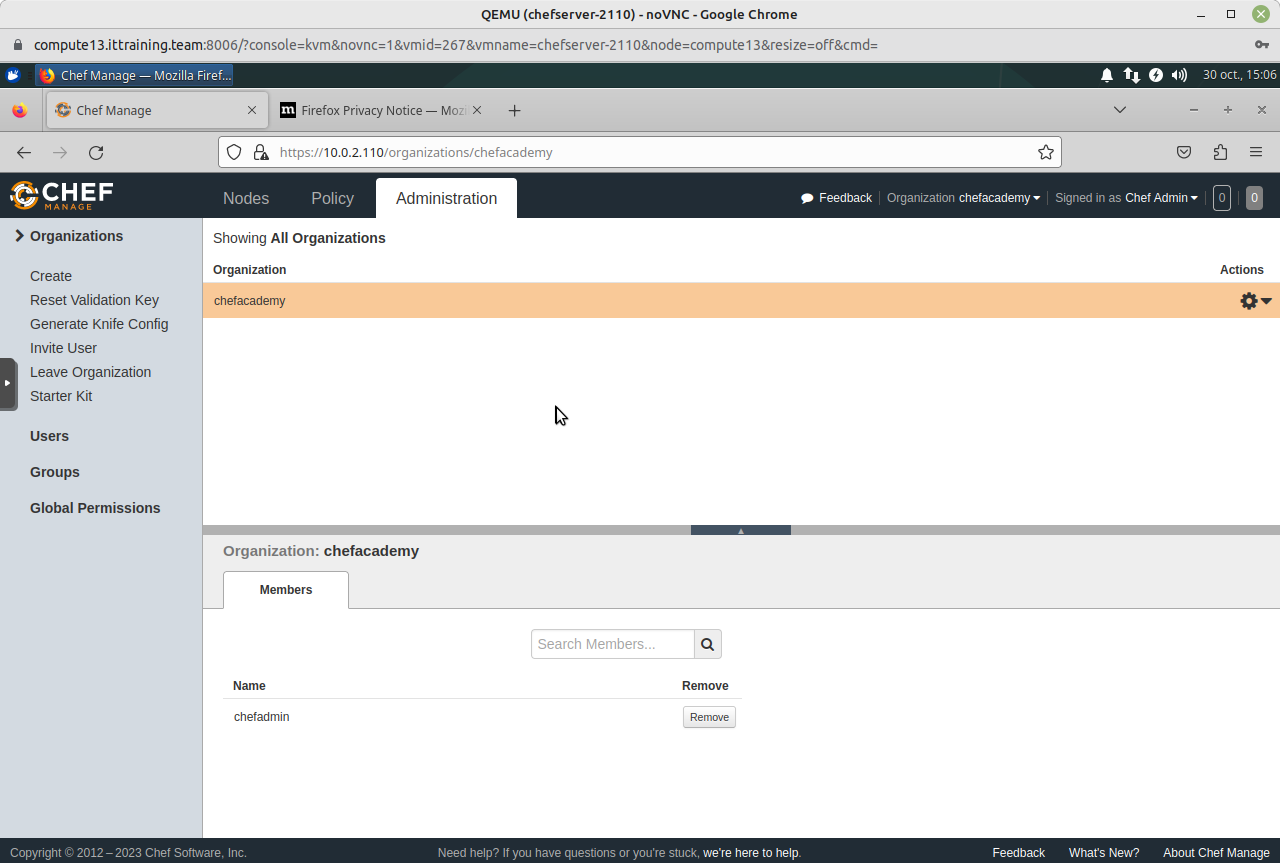The height and width of the screenshot is (863, 1280).
Task: Click the site security padlock in Firefox
Action: (261, 152)
